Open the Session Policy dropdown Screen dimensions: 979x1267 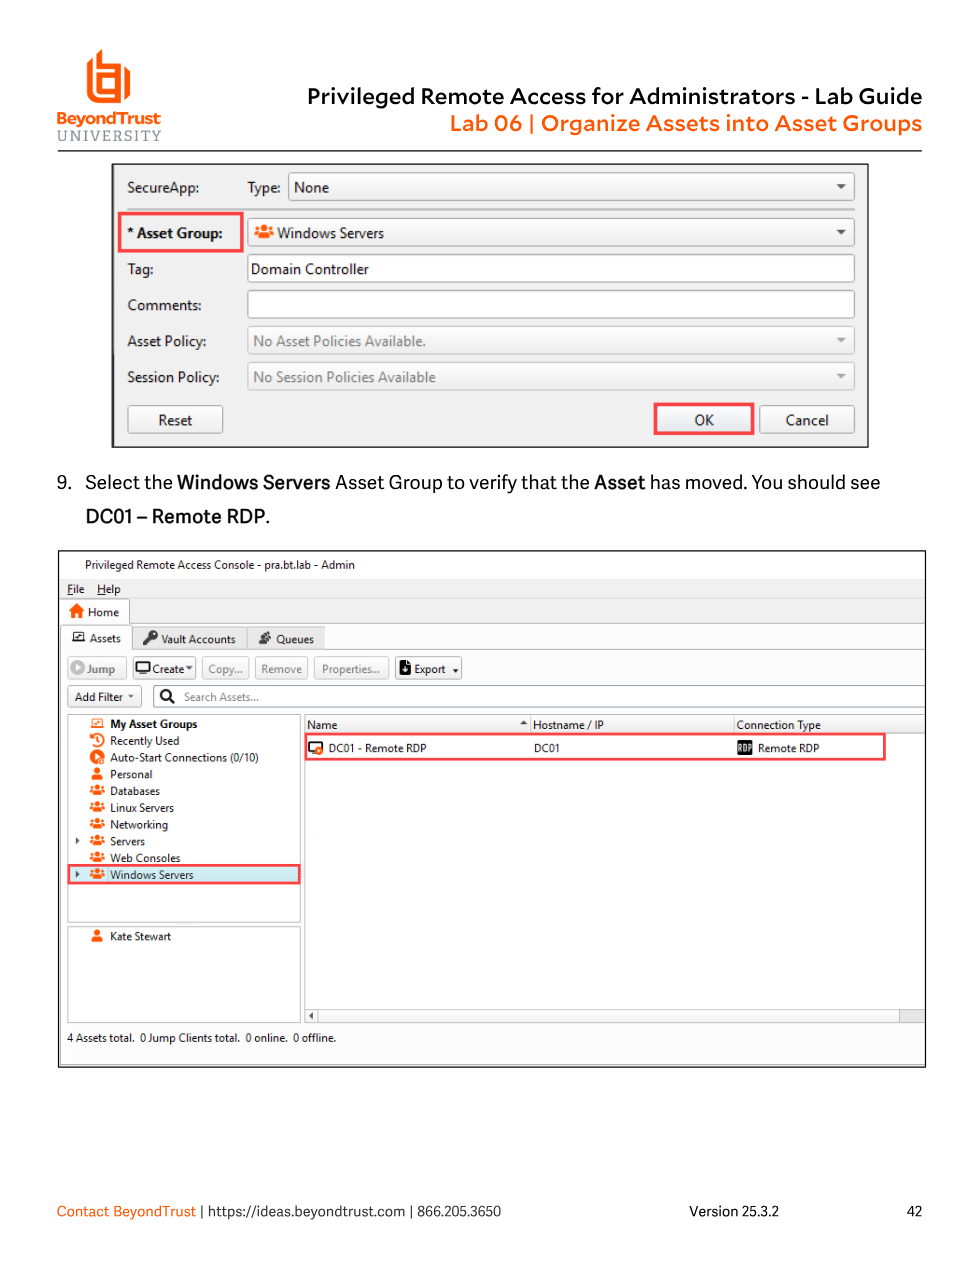tap(551, 377)
